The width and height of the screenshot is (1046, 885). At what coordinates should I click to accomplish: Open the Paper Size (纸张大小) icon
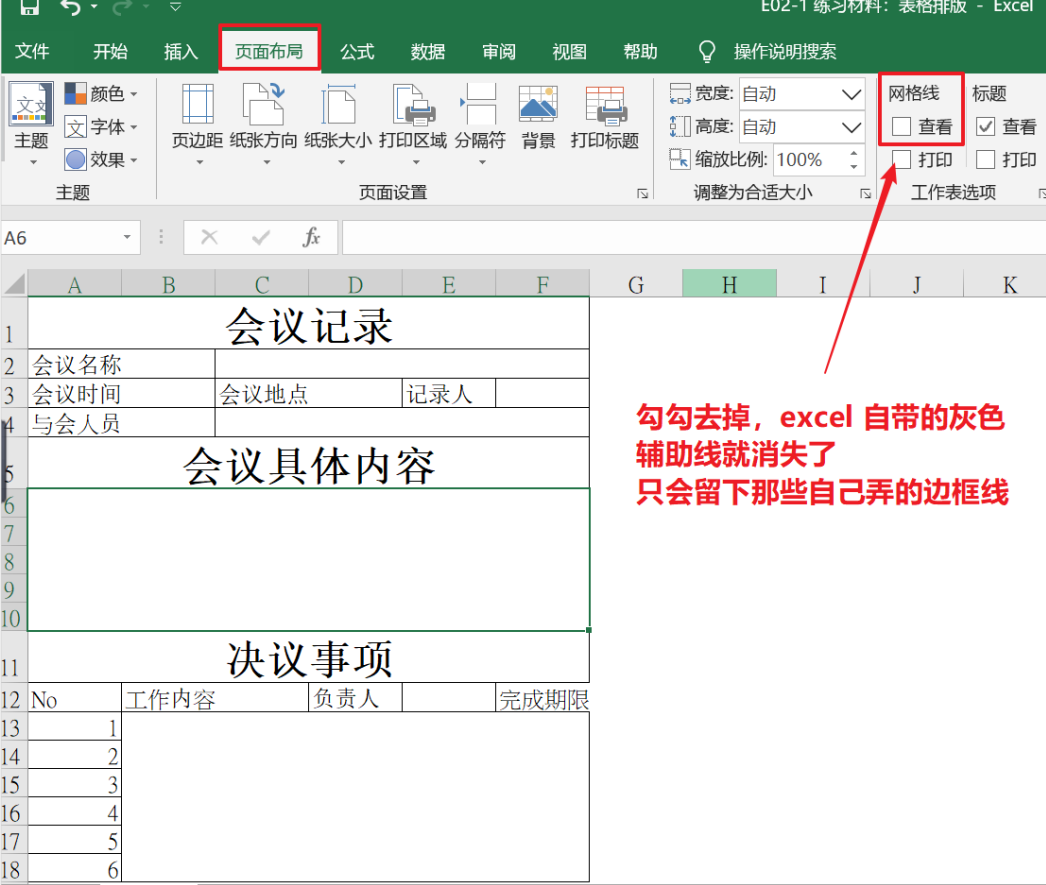click(338, 105)
